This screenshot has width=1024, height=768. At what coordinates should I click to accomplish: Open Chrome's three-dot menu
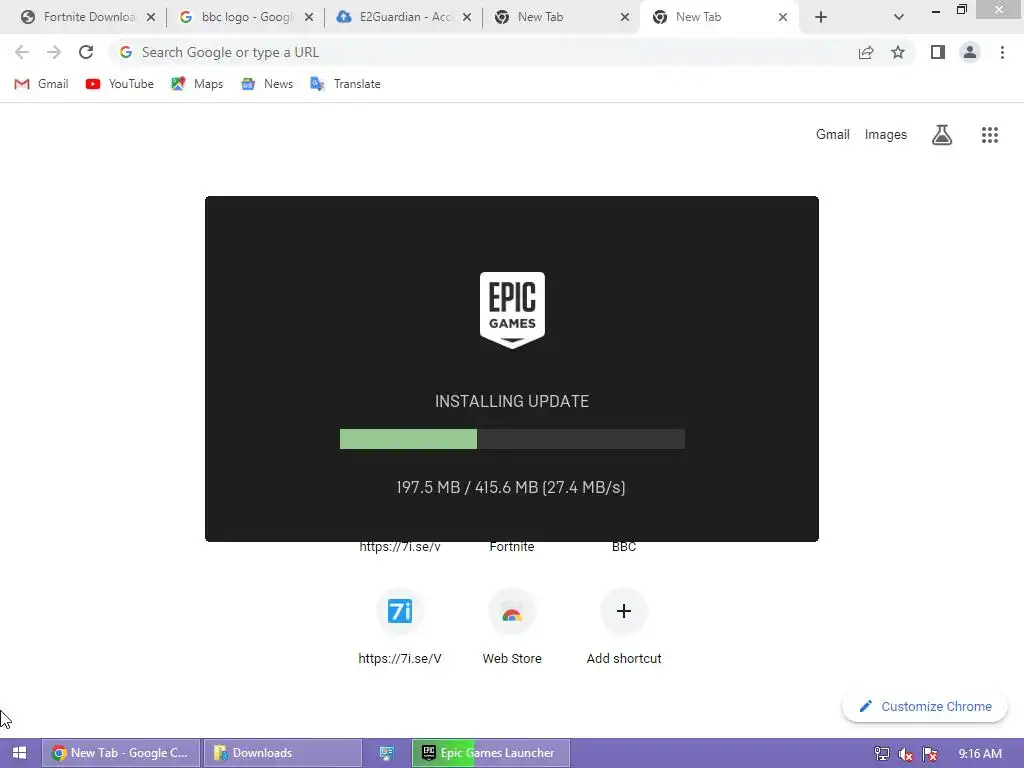(x=1002, y=52)
